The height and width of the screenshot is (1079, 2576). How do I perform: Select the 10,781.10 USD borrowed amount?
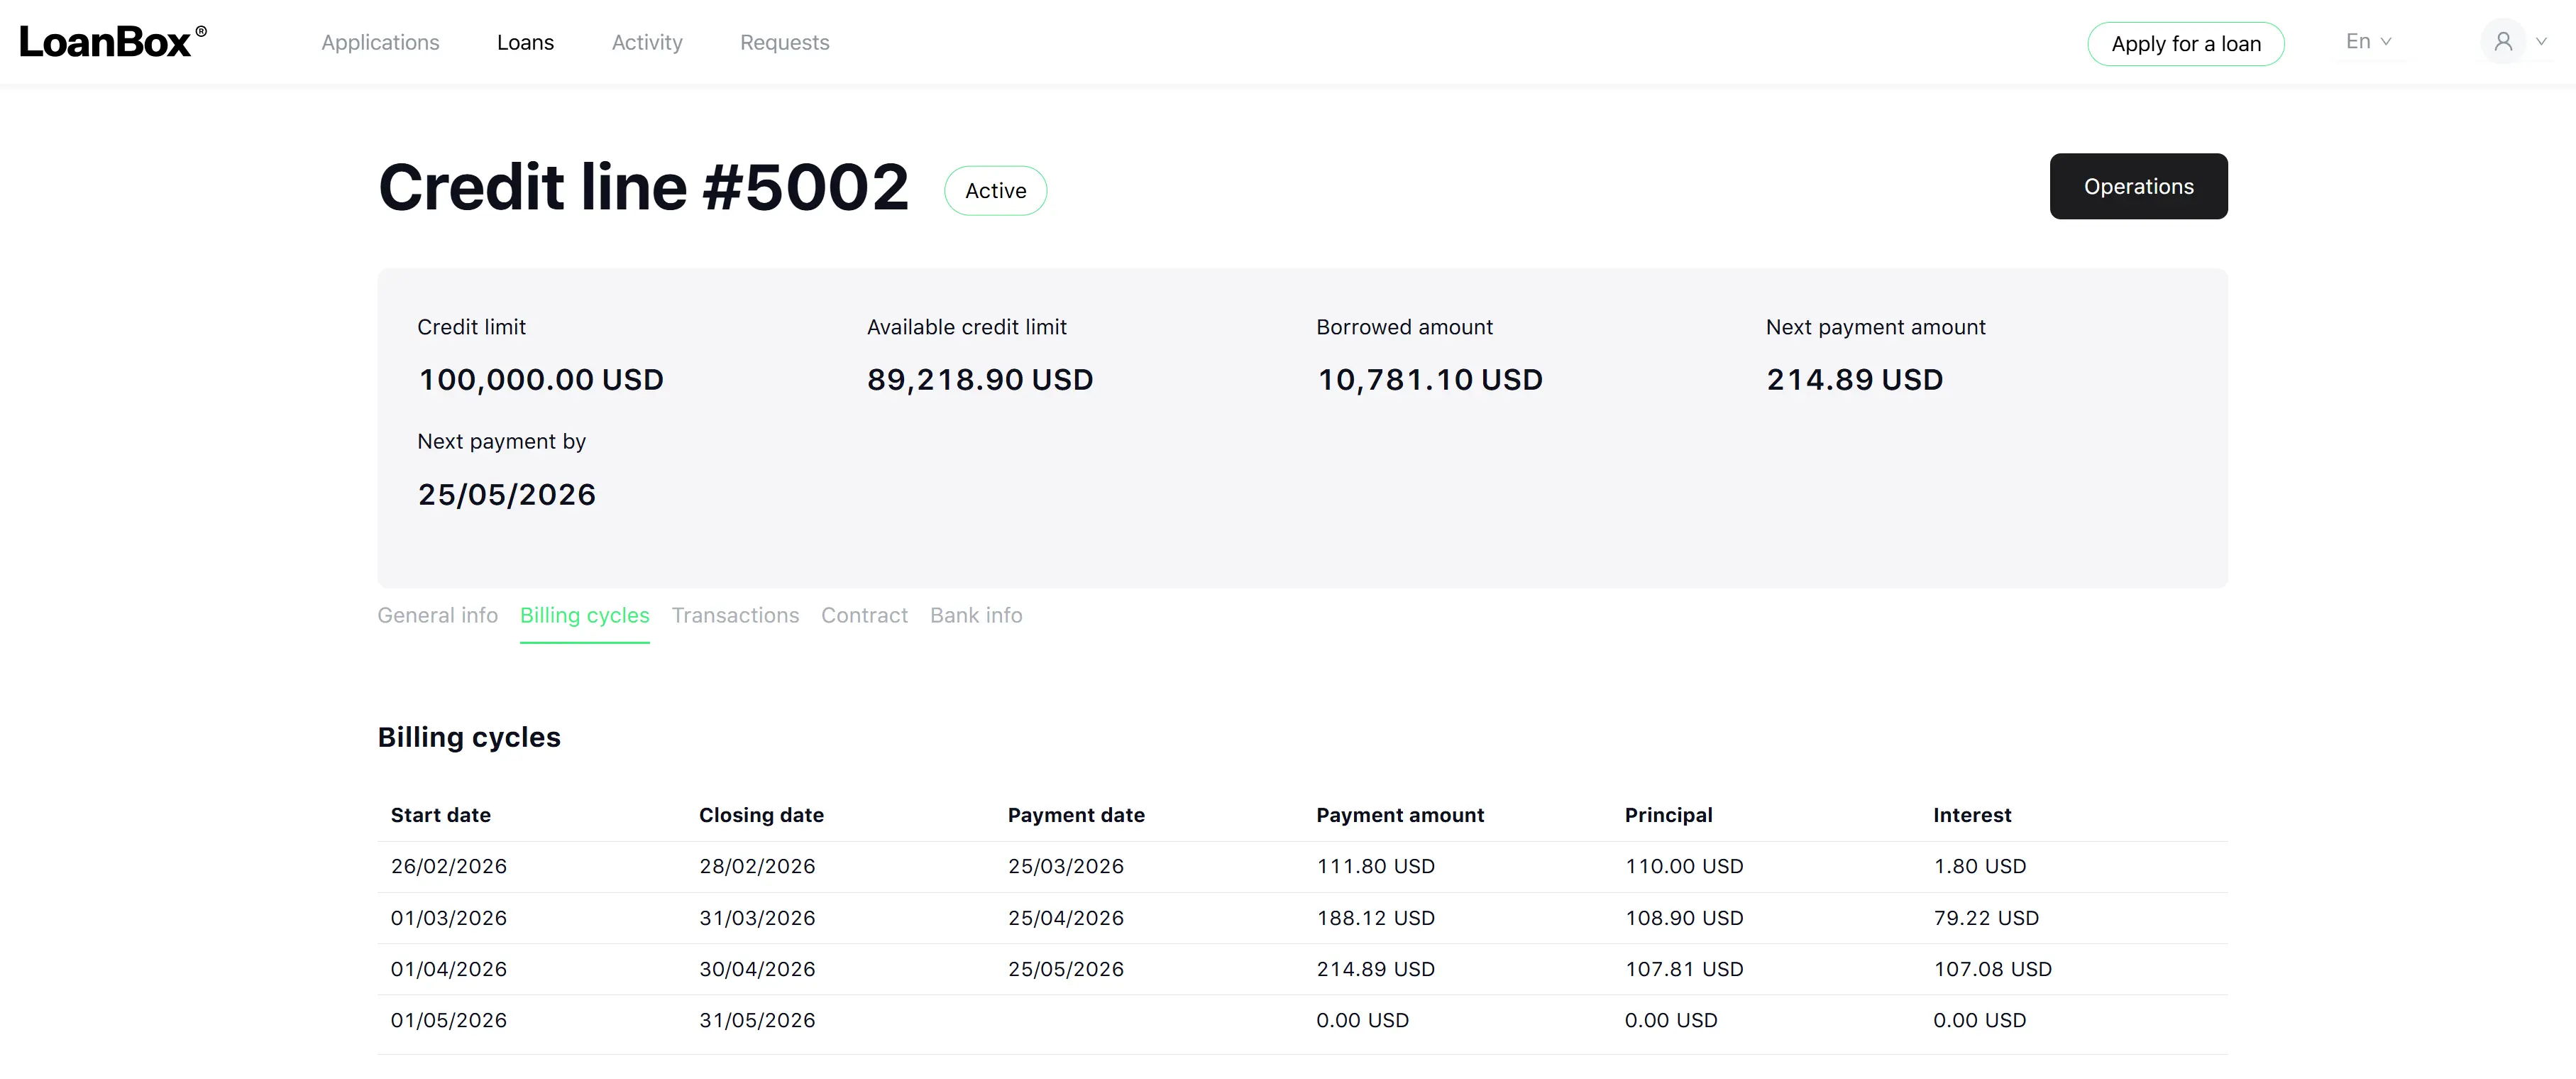[1430, 380]
